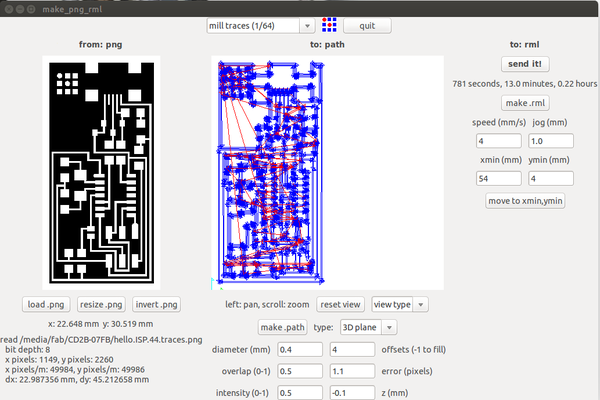Focus the overlap (0-1) input field
This screenshot has height=400, width=600.
(300, 371)
